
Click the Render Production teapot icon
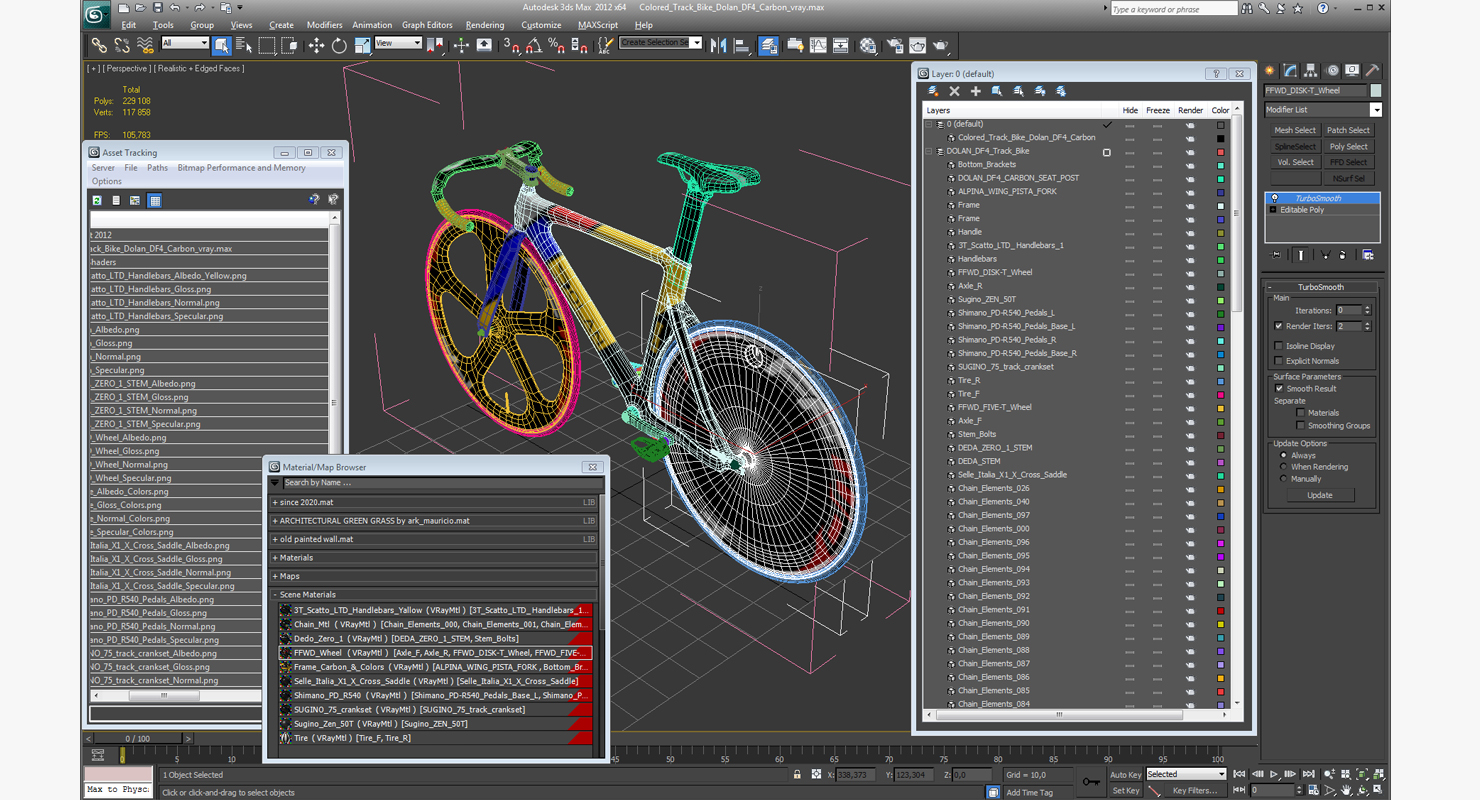coord(940,45)
